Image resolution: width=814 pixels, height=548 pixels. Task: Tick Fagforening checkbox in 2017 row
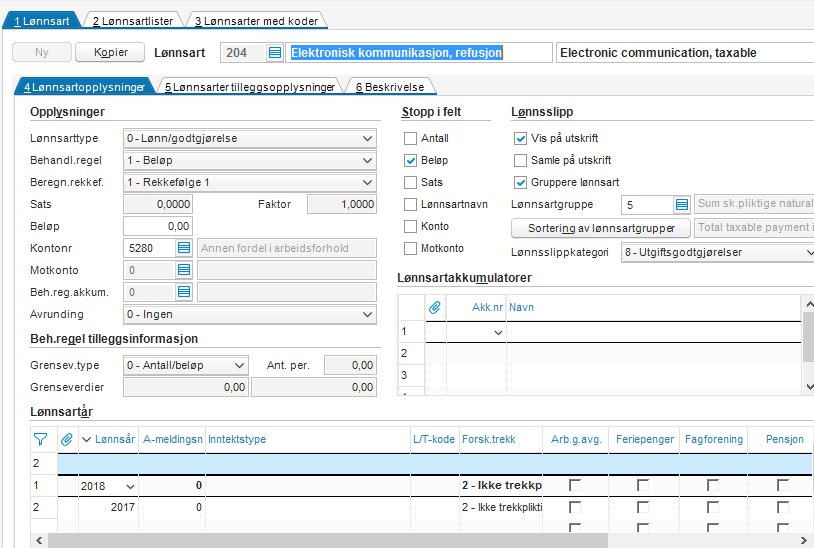tap(713, 507)
